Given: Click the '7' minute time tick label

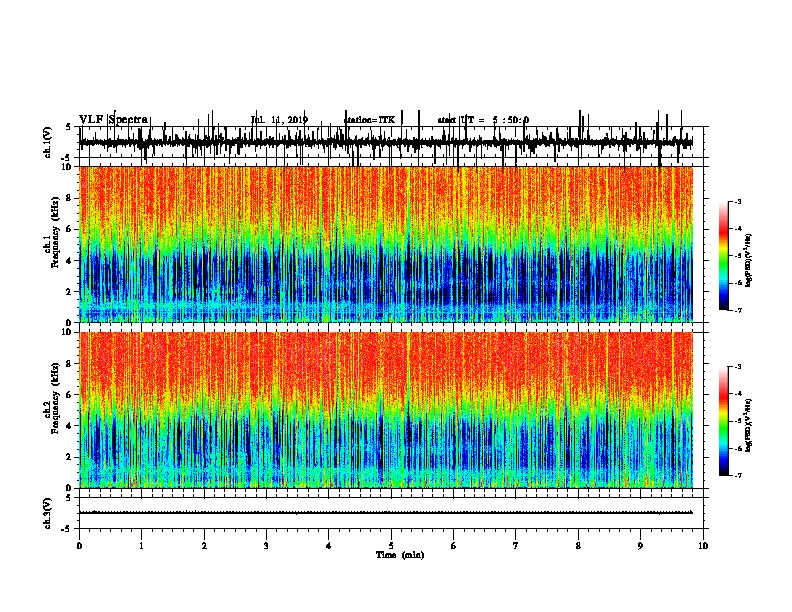Looking at the screenshot, I should (516, 545).
